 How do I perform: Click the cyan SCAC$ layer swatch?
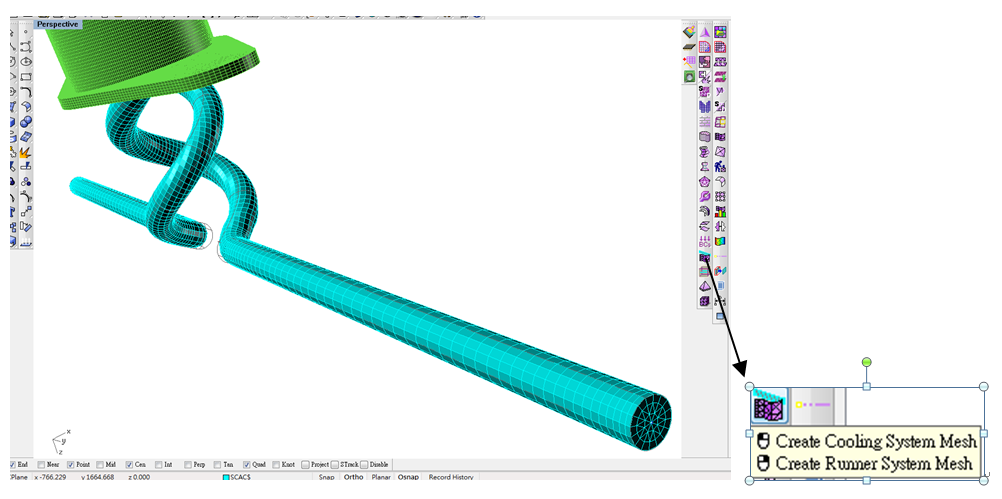coord(226,477)
